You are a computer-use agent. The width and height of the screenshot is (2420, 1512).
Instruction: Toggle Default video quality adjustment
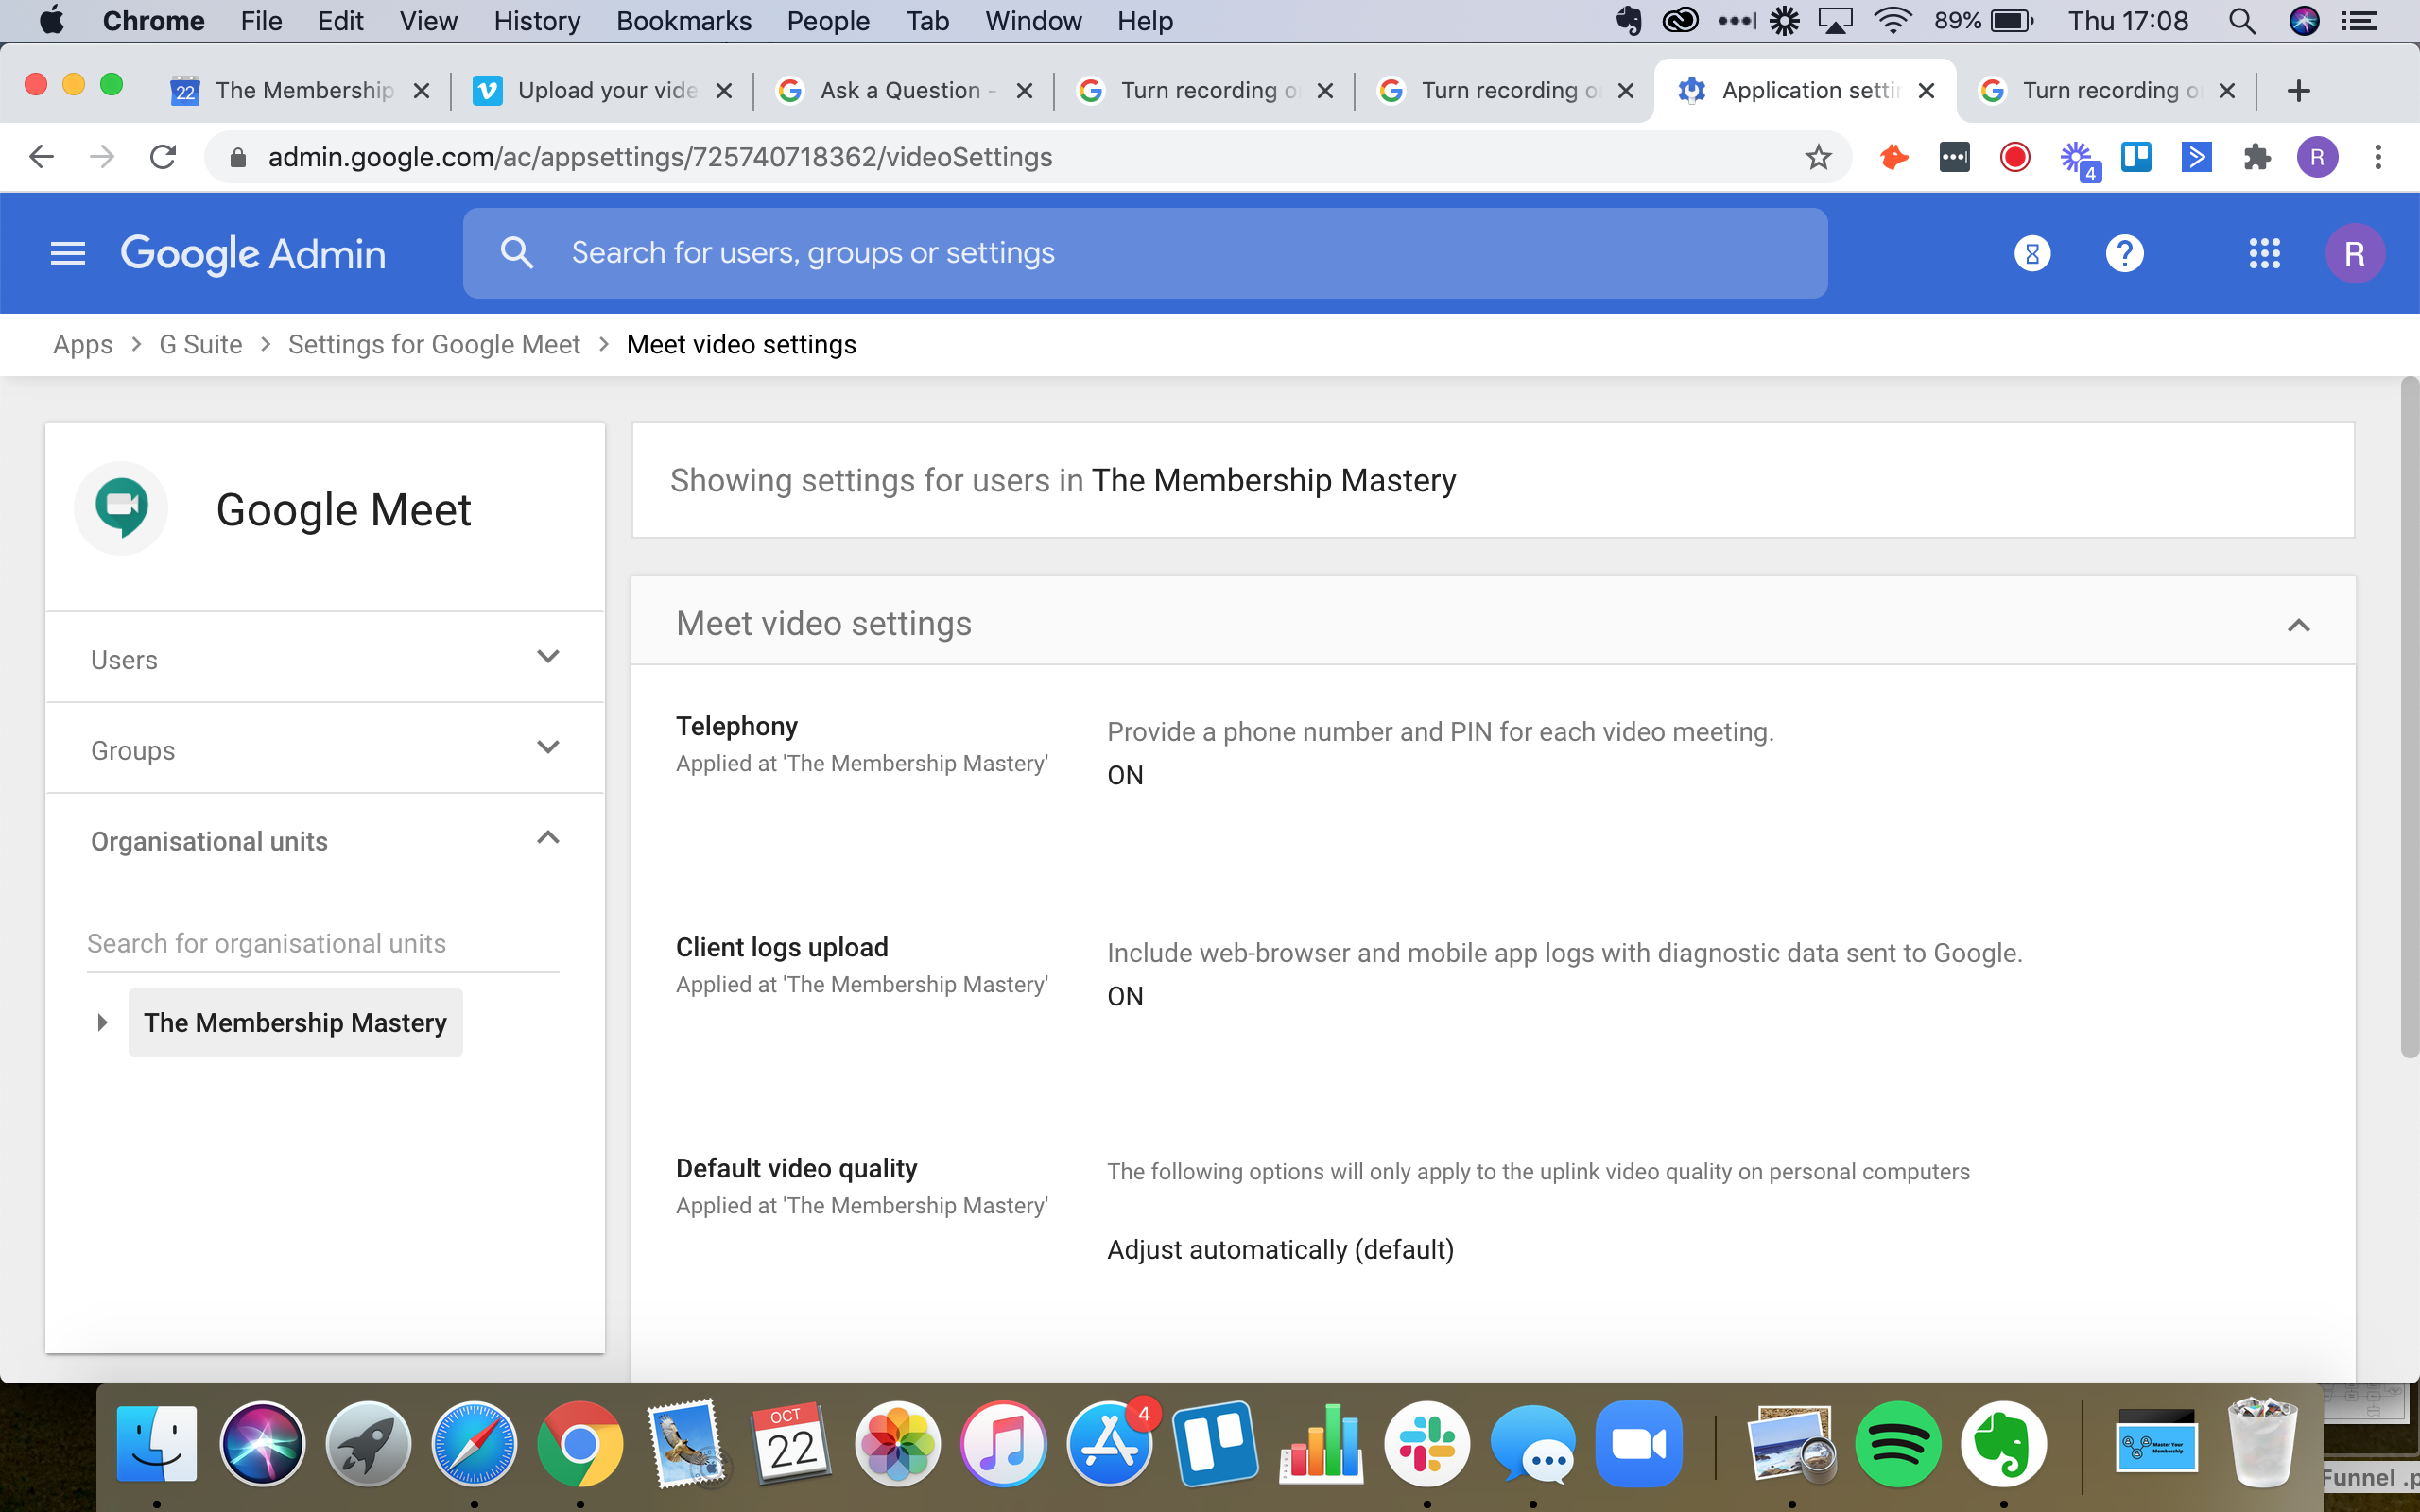pos(1279,1251)
